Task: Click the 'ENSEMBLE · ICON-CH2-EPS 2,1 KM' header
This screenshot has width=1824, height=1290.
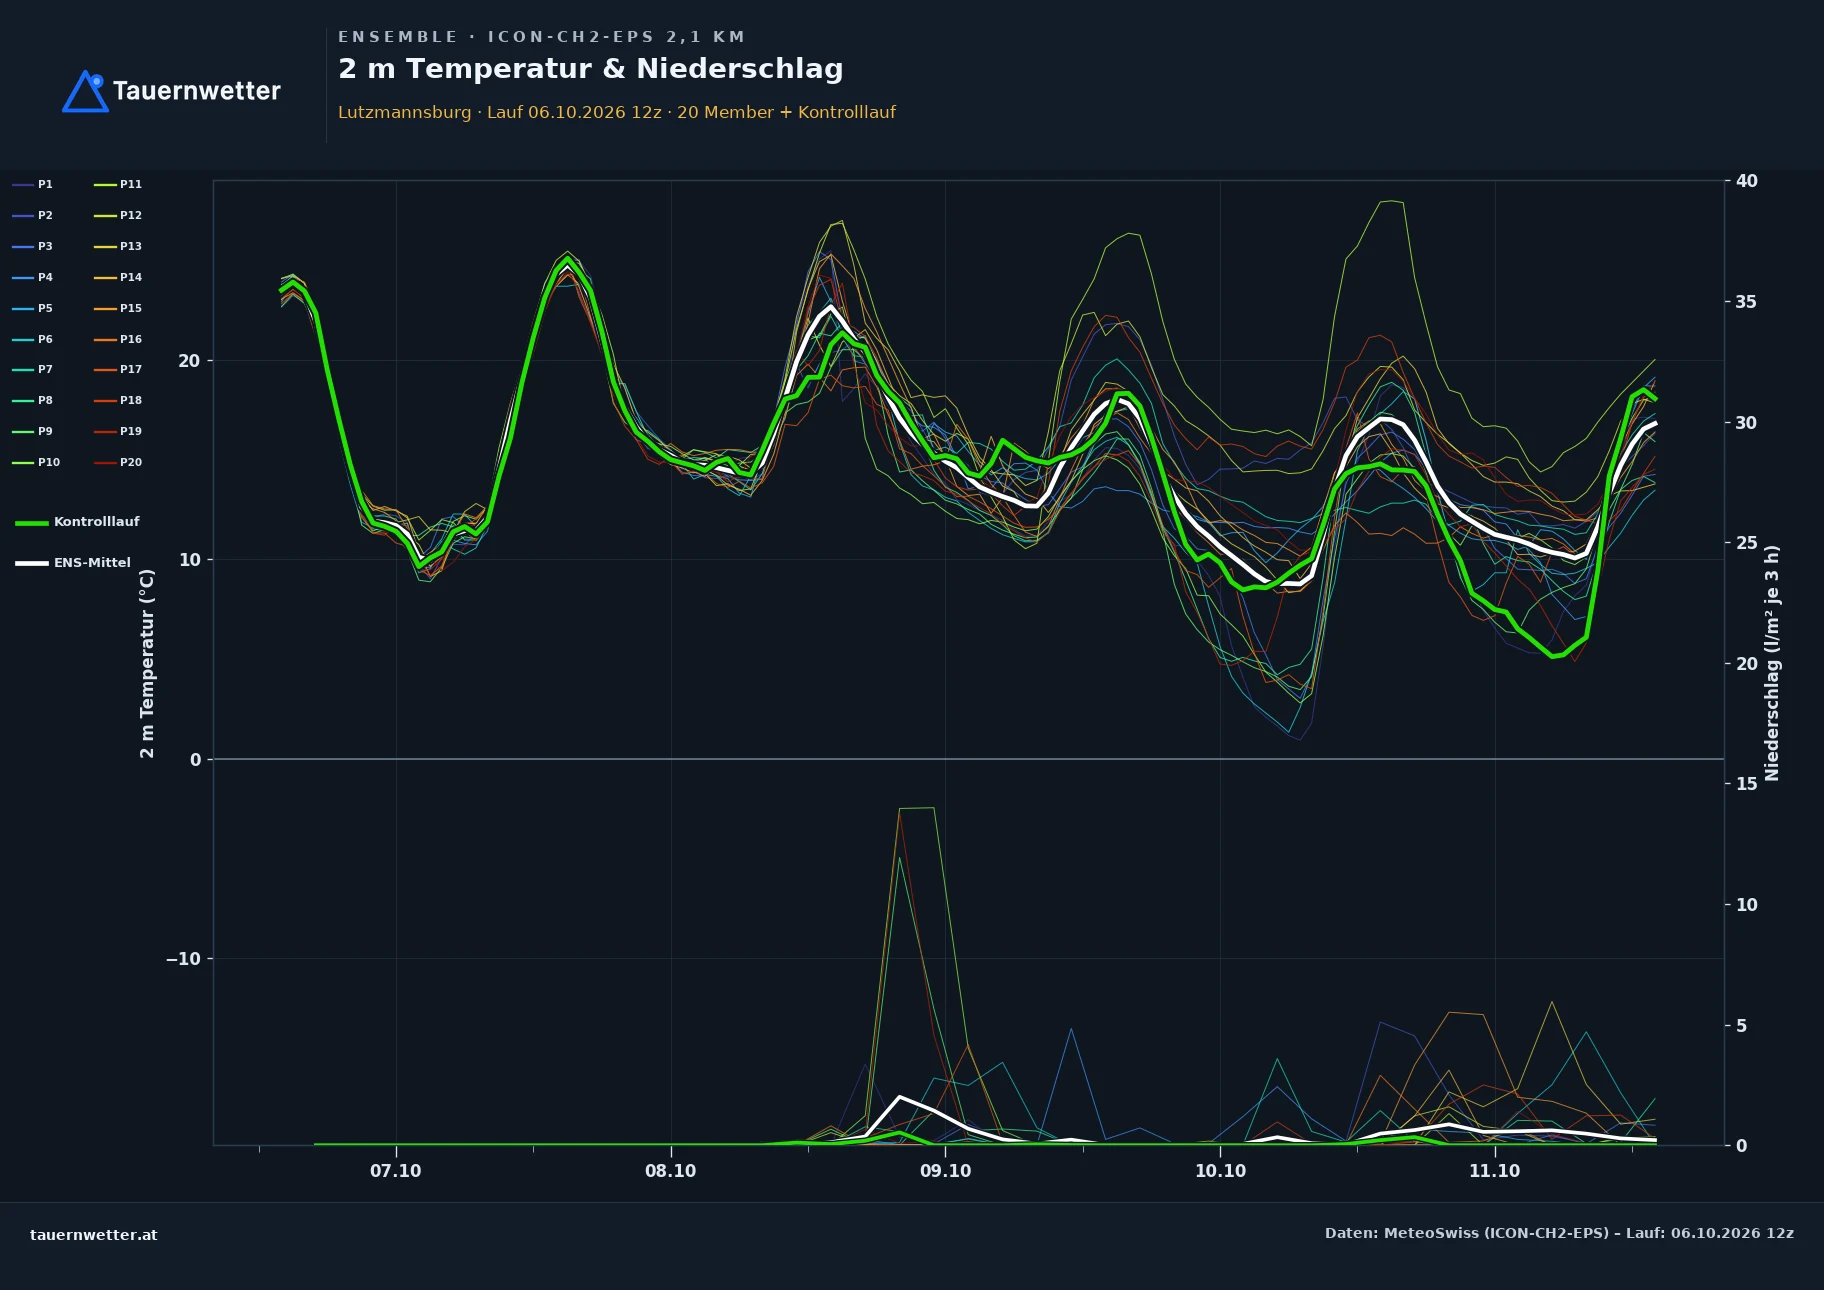Action: click(x=541, y=37)
